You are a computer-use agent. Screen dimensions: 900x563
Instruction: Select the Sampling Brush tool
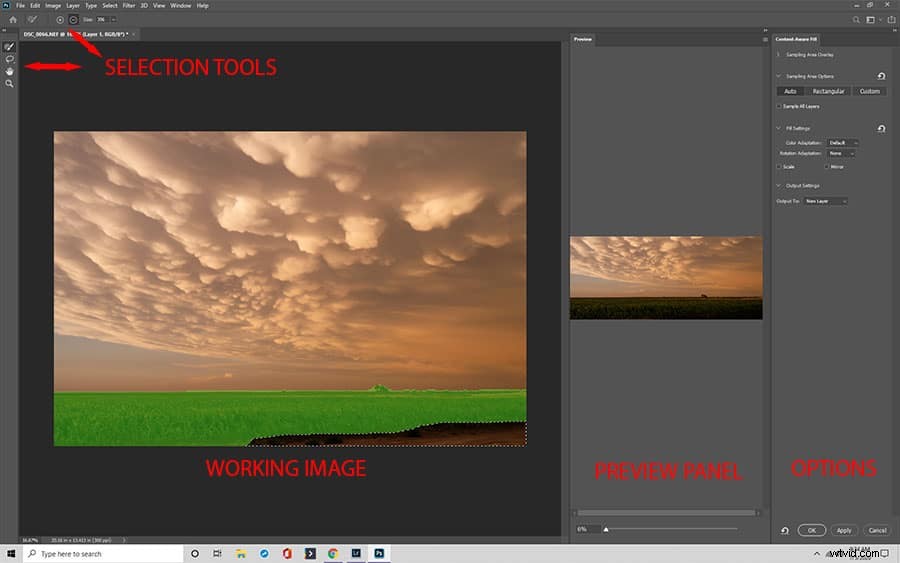pos(9,47)
